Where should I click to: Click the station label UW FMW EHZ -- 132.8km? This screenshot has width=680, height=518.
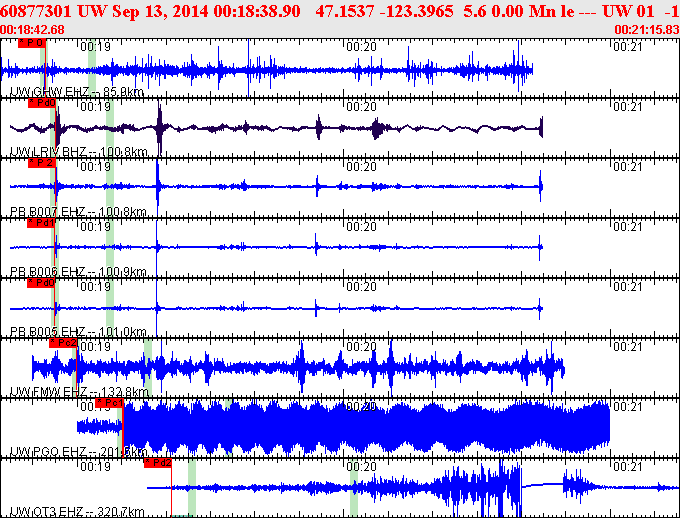pyautogui.click(x=79, y=392)
